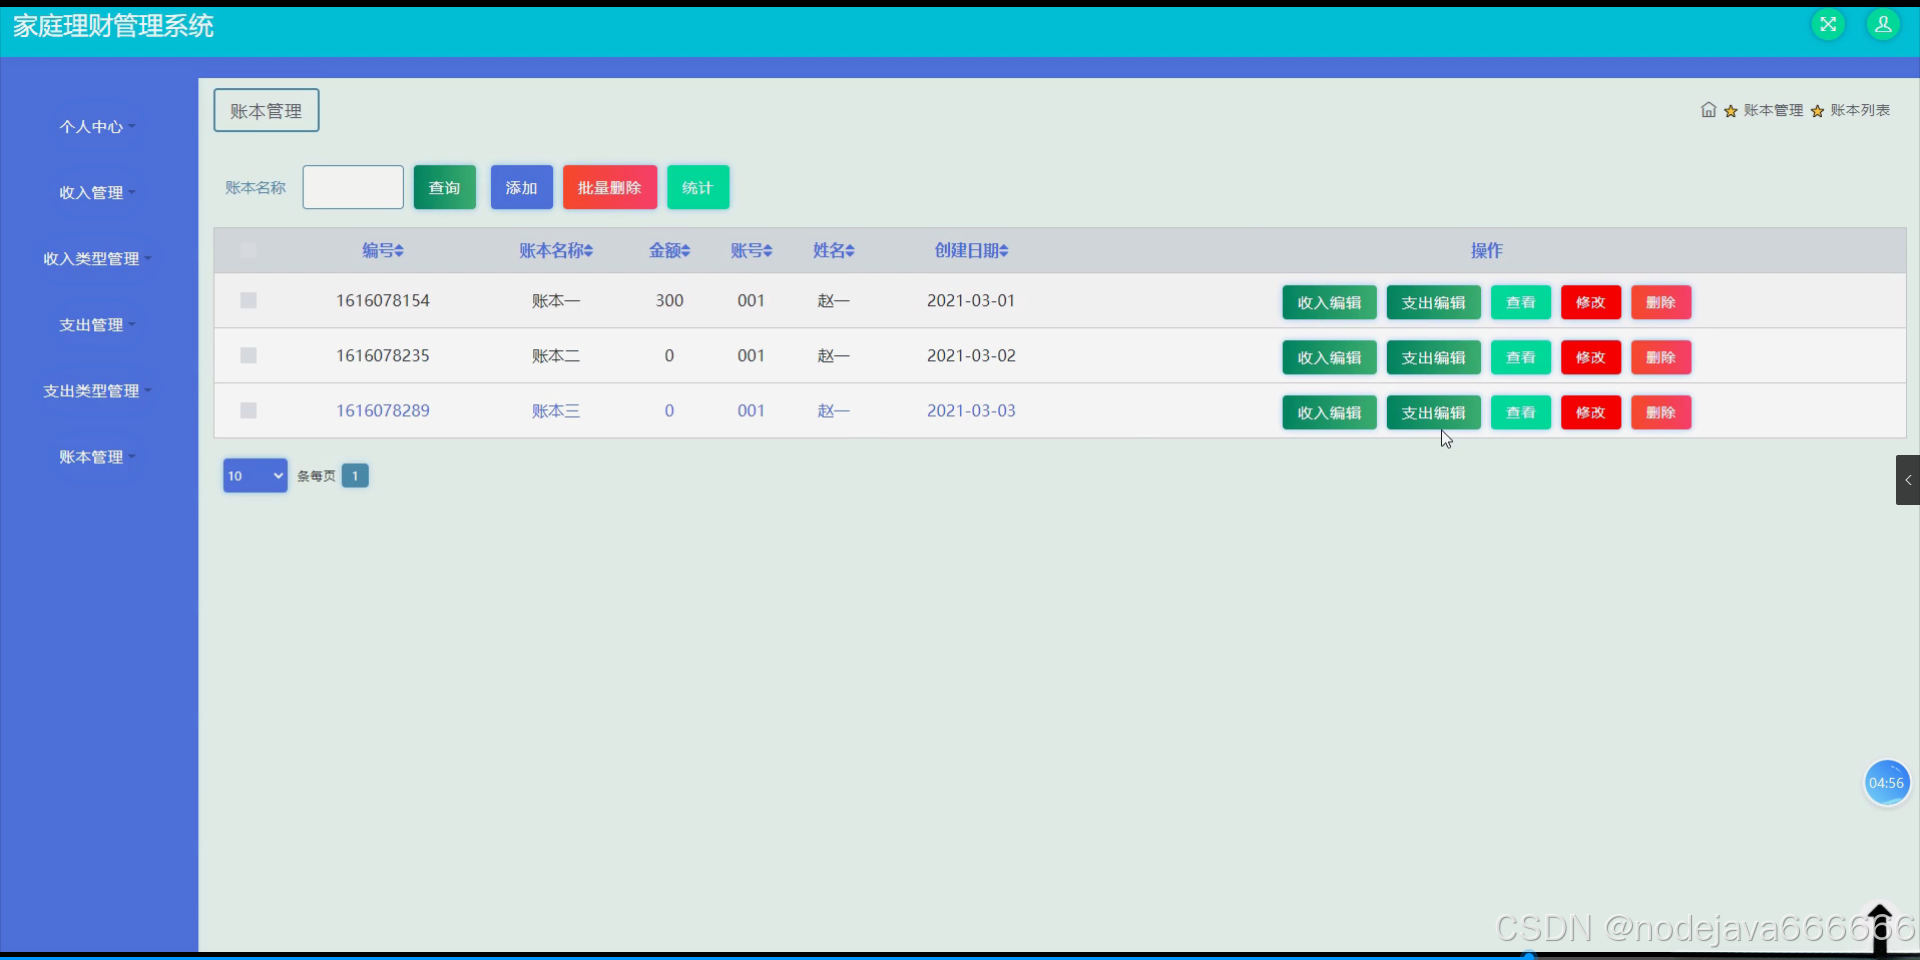Click the 04:56 timer bubble

pos(1887,783)
